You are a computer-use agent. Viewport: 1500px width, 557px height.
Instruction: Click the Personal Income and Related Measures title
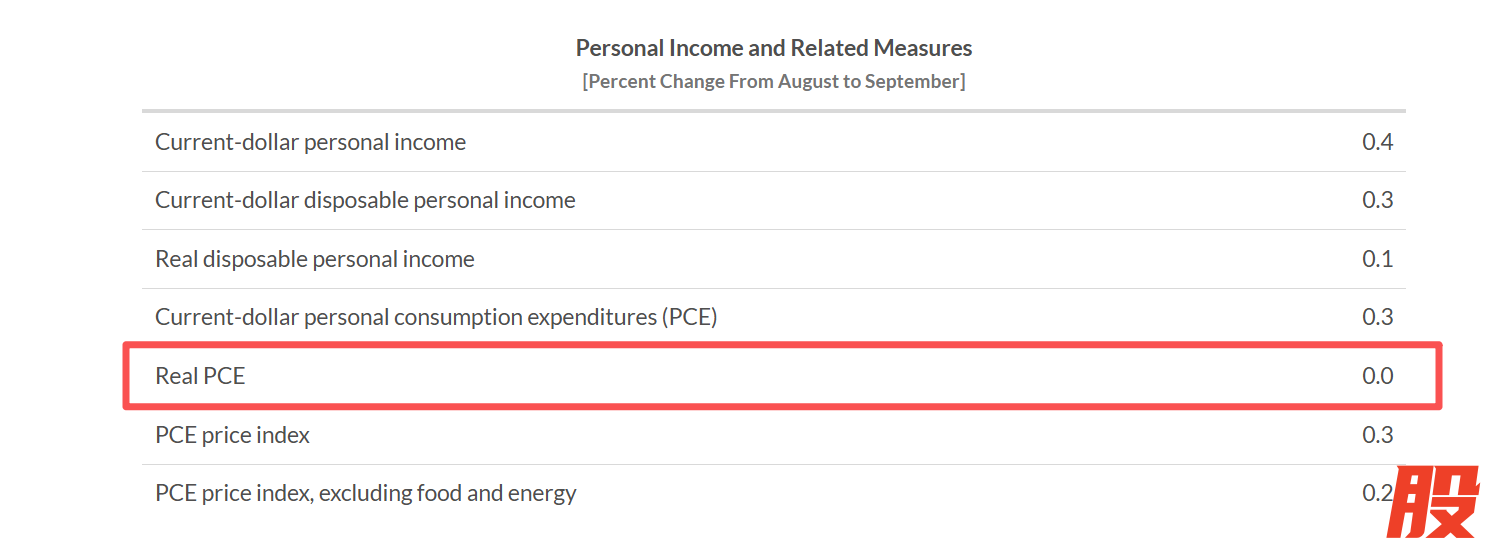click(773, 48)
